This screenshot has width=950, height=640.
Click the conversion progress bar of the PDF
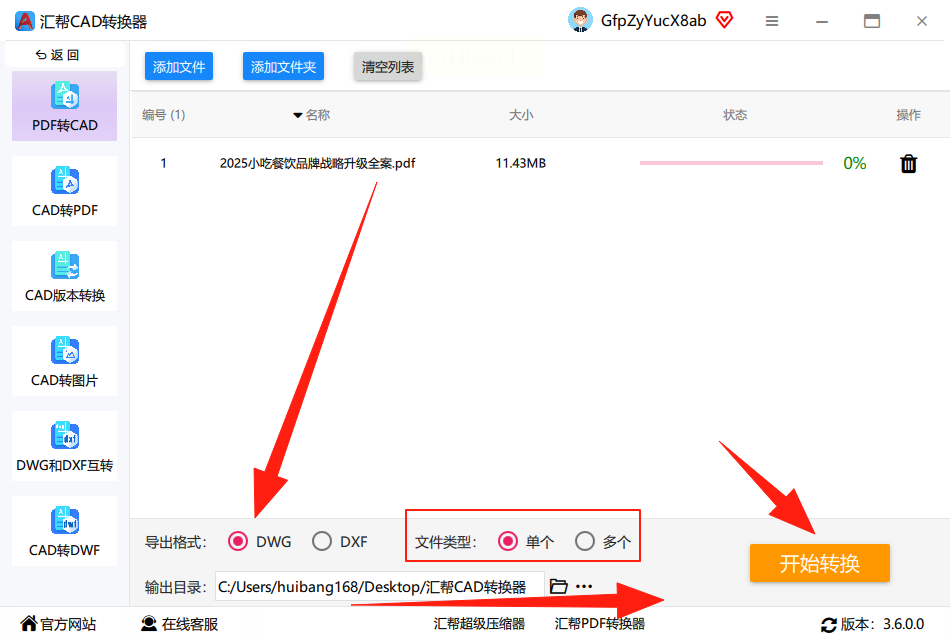pos(731,163)
